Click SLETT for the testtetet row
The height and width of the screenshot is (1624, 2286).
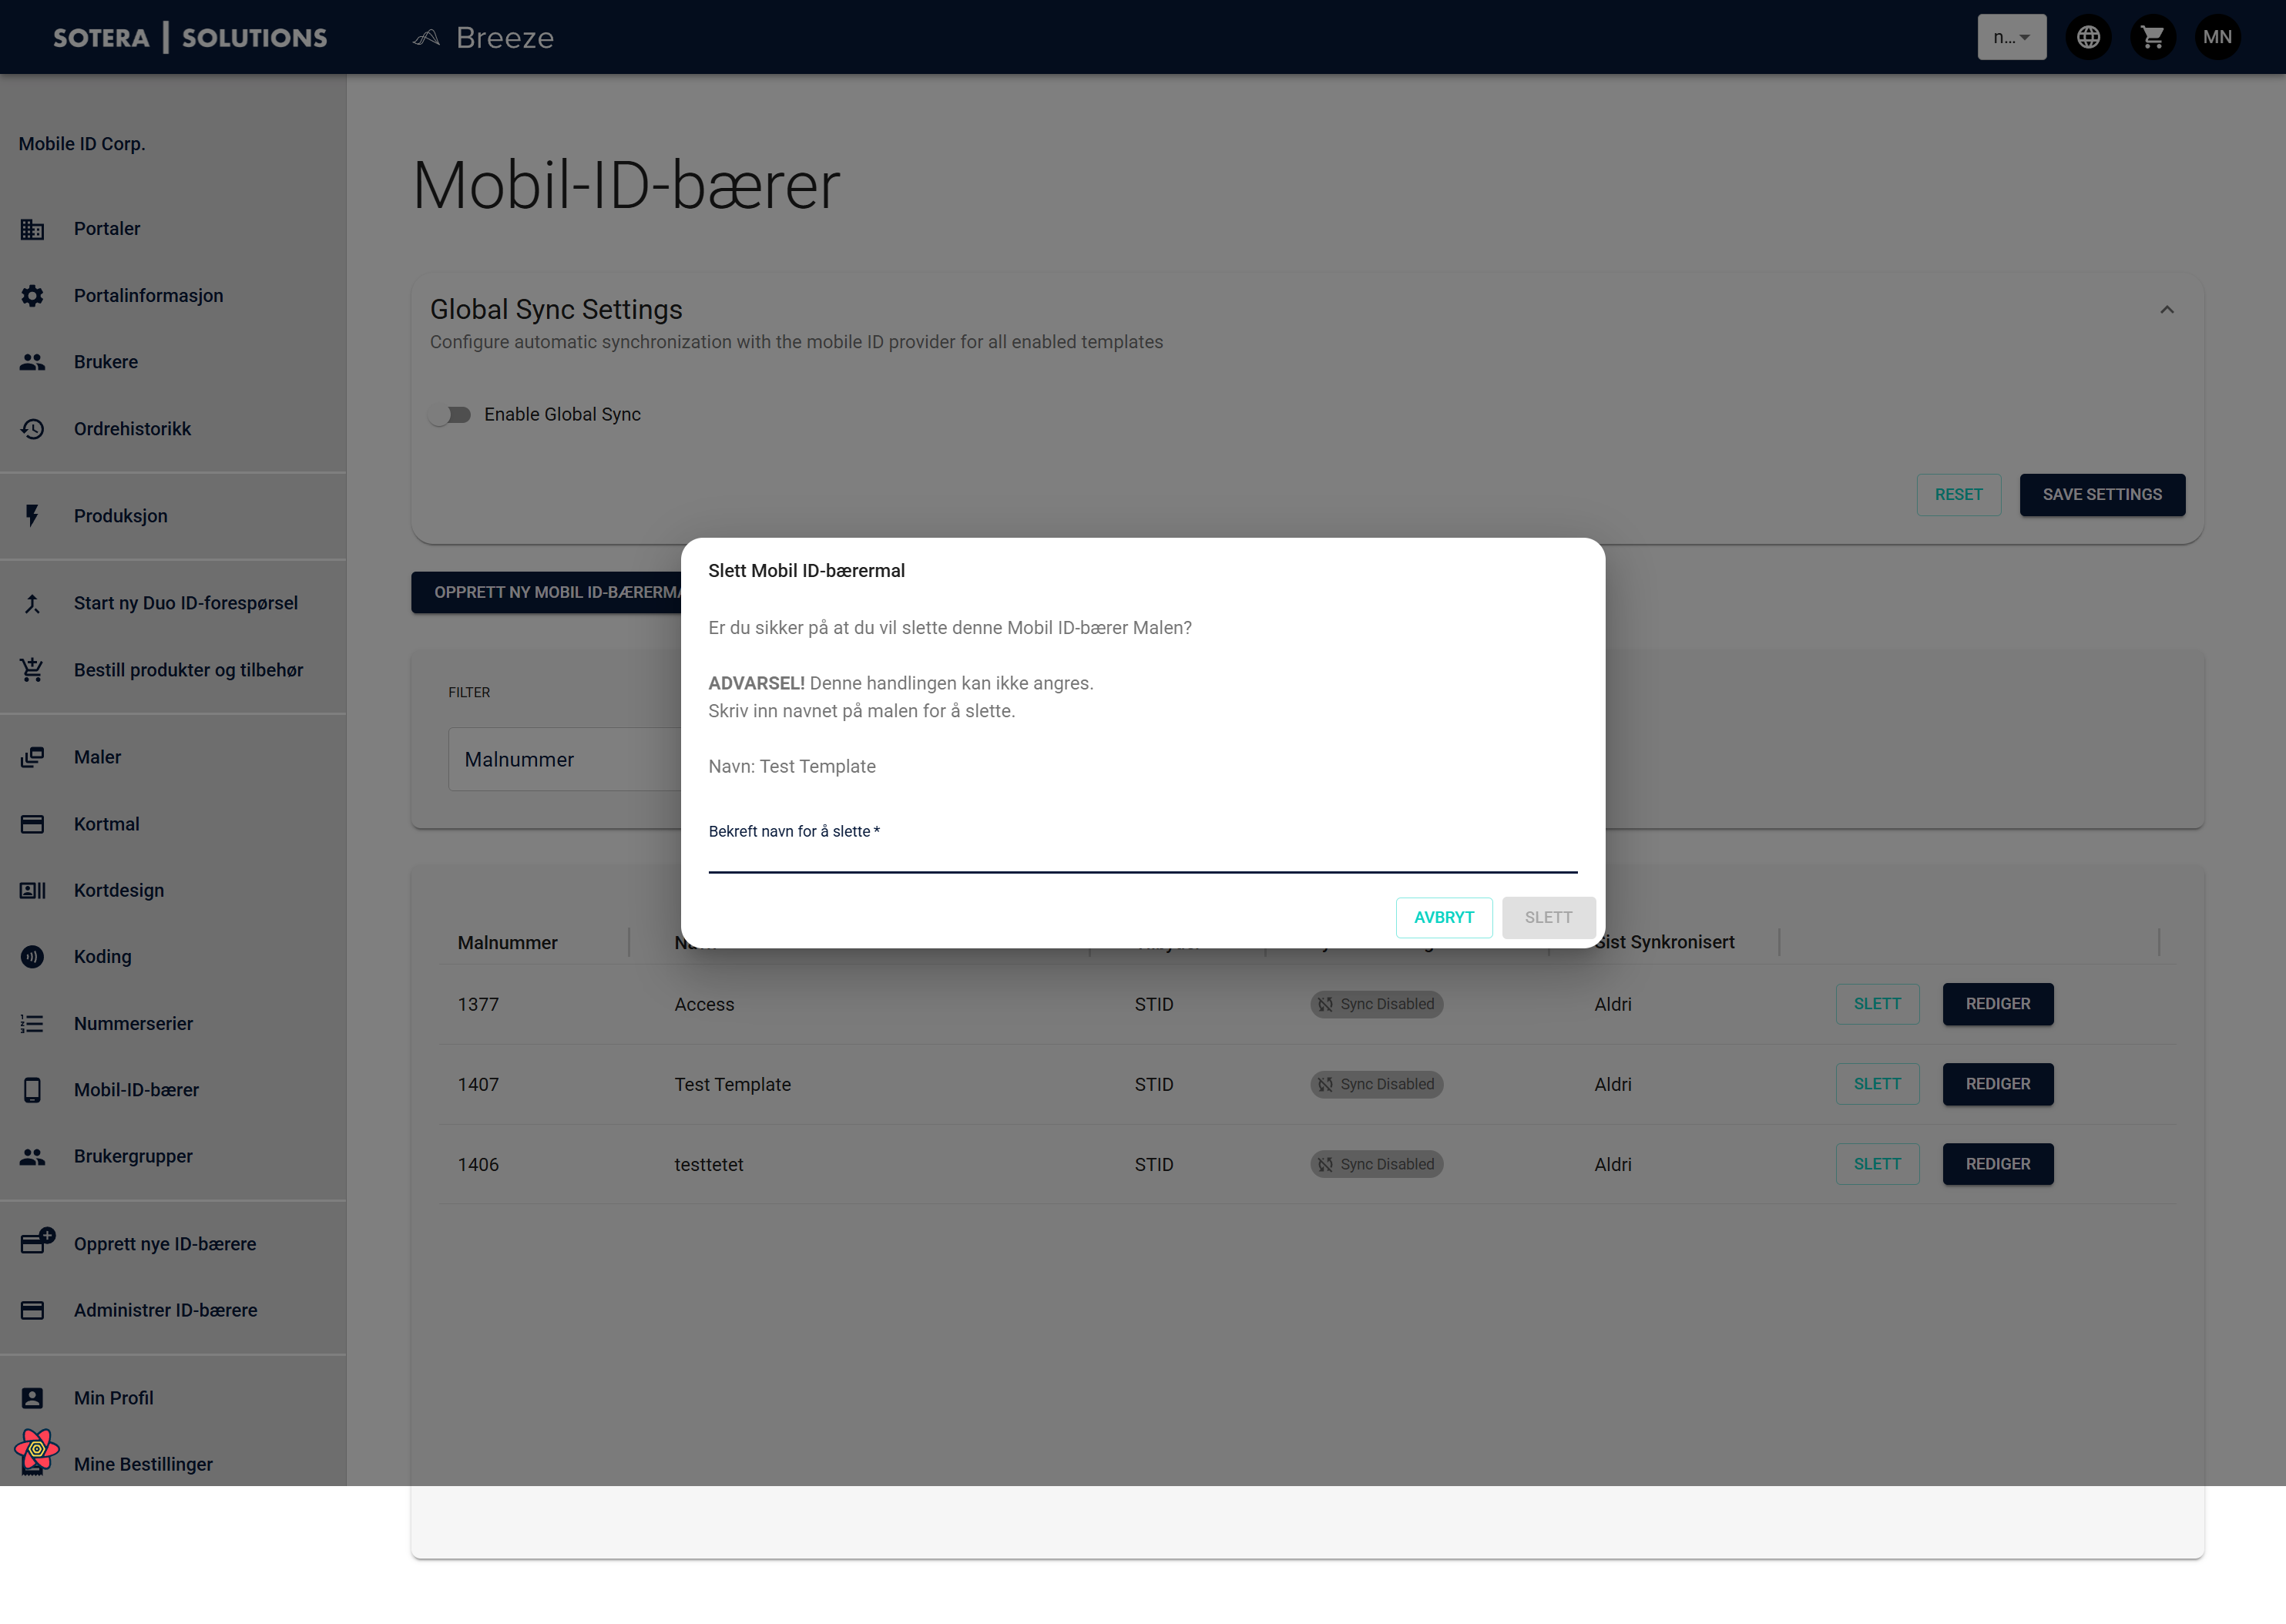click(x=1876, y=1164)
